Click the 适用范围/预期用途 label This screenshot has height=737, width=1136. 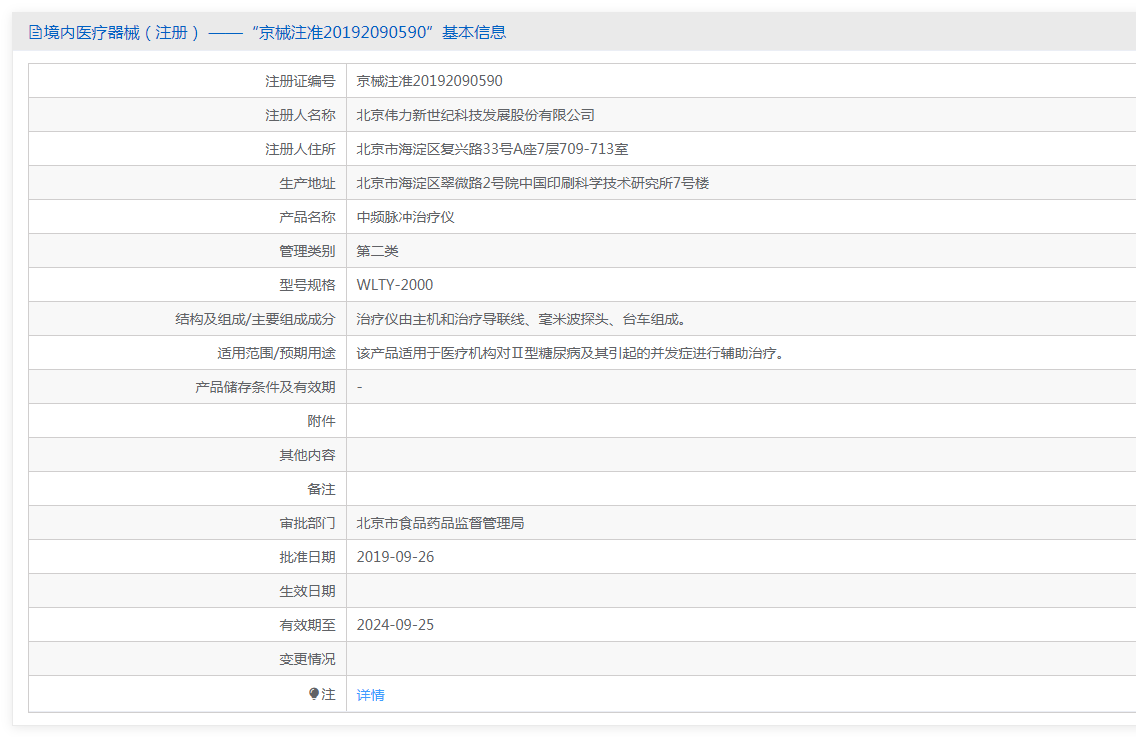(x=276, y=354)
